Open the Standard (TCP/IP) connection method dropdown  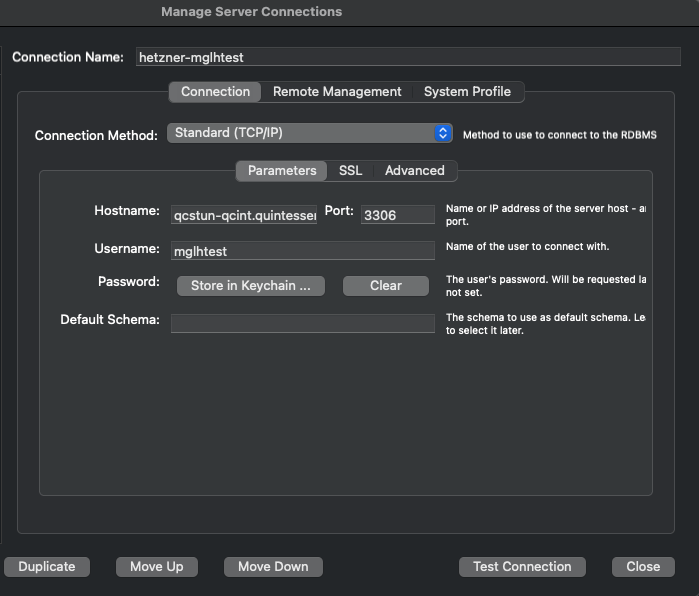pyautogui.click(x=300, y=133)
